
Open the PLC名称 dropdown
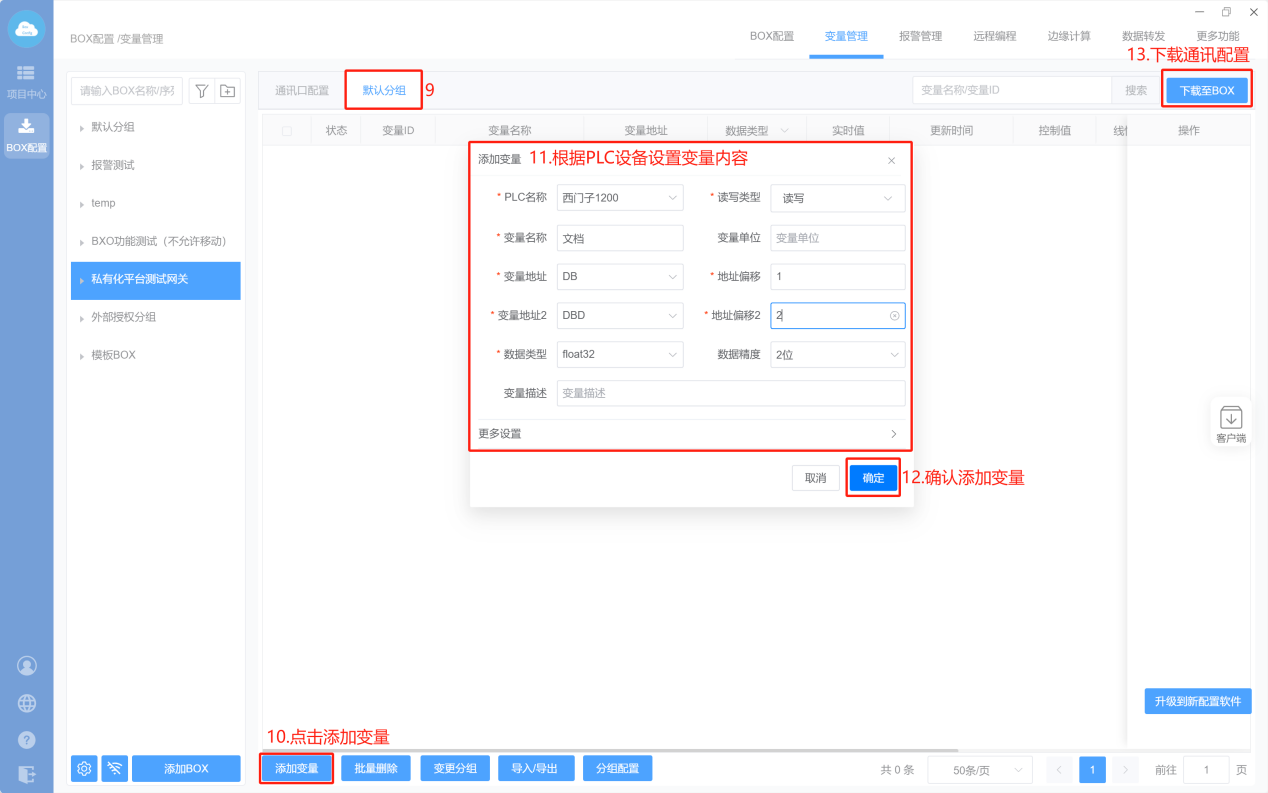tap(620, 198)
